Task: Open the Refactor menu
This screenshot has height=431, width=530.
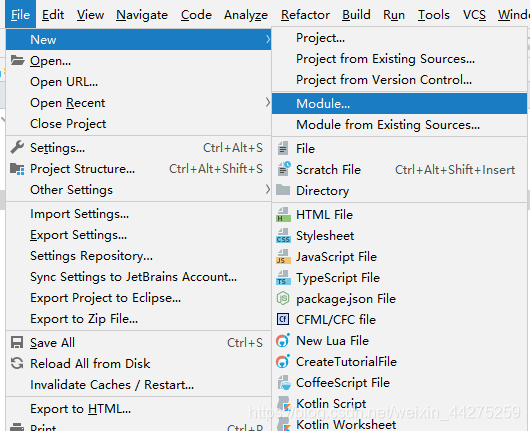Action: [x=305, y=15]
